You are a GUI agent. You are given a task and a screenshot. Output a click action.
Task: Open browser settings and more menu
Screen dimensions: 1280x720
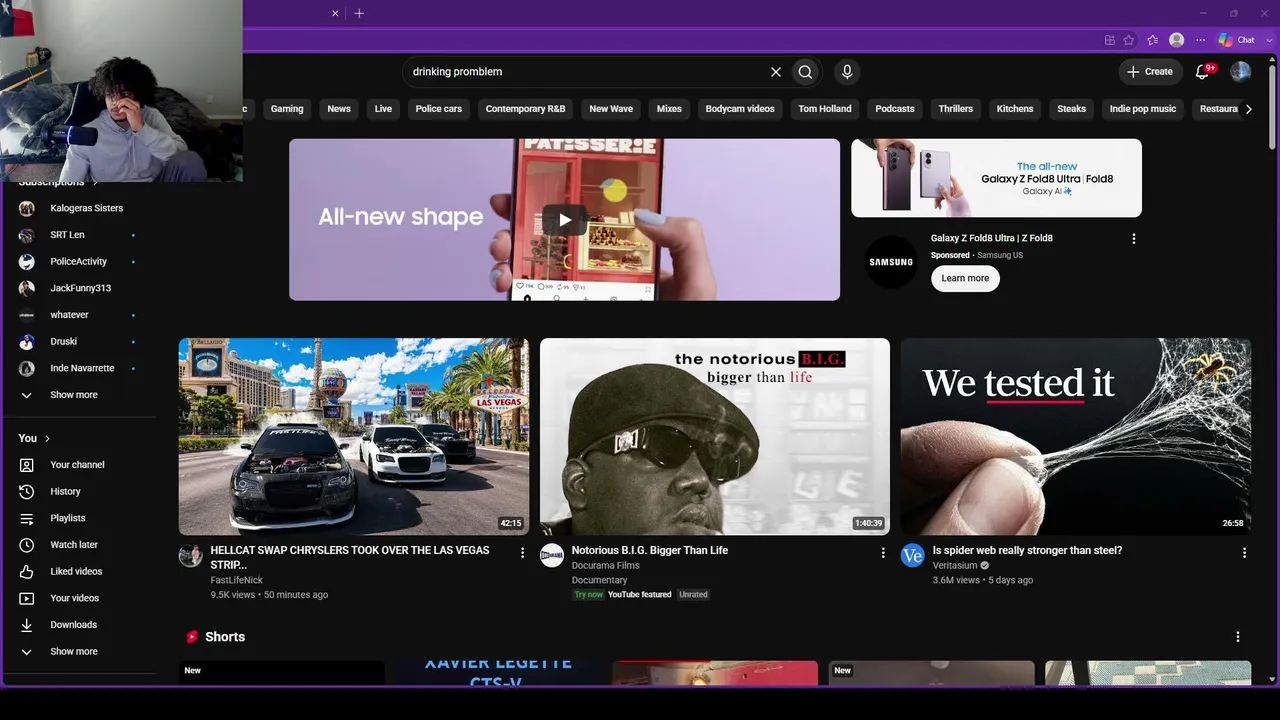tap(1200, 40)
